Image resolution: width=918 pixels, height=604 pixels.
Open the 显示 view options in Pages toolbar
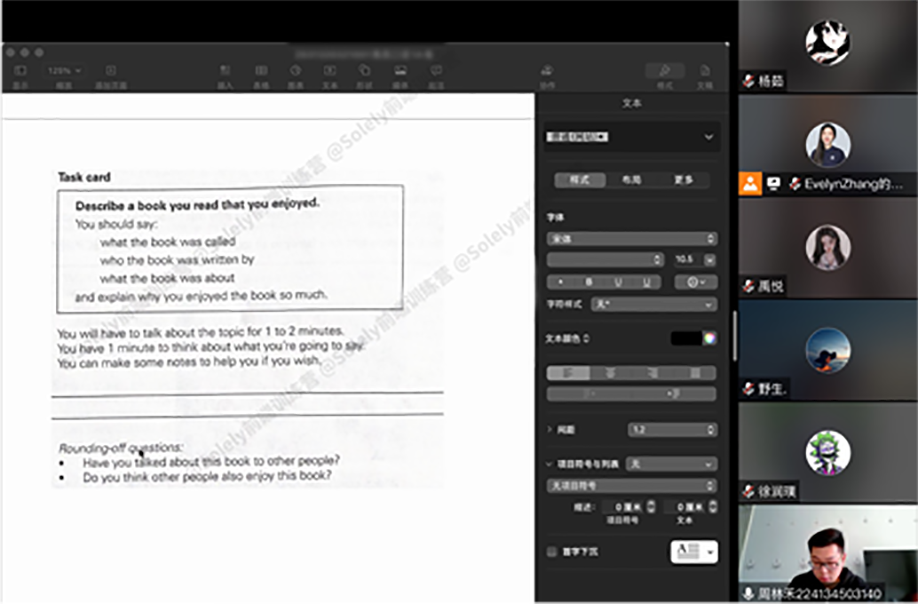[20, 71]
